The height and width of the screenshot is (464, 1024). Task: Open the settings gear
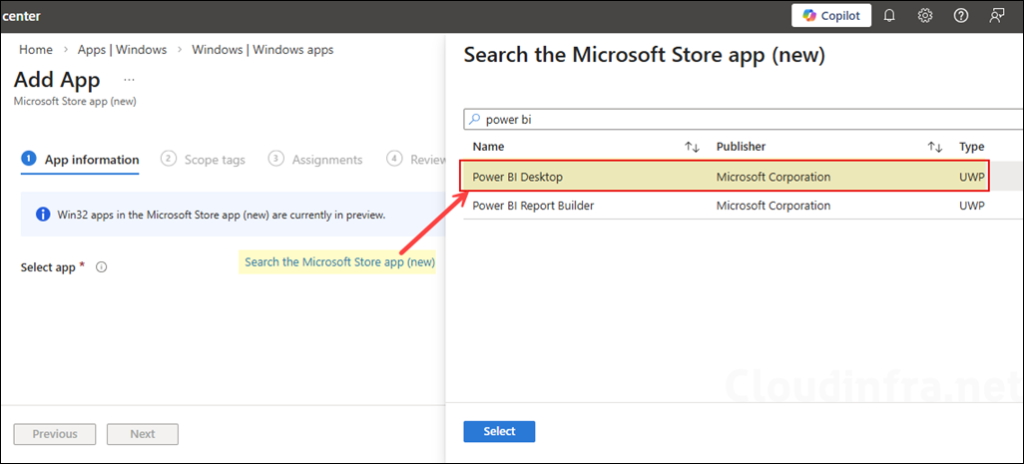pos(925,16)
